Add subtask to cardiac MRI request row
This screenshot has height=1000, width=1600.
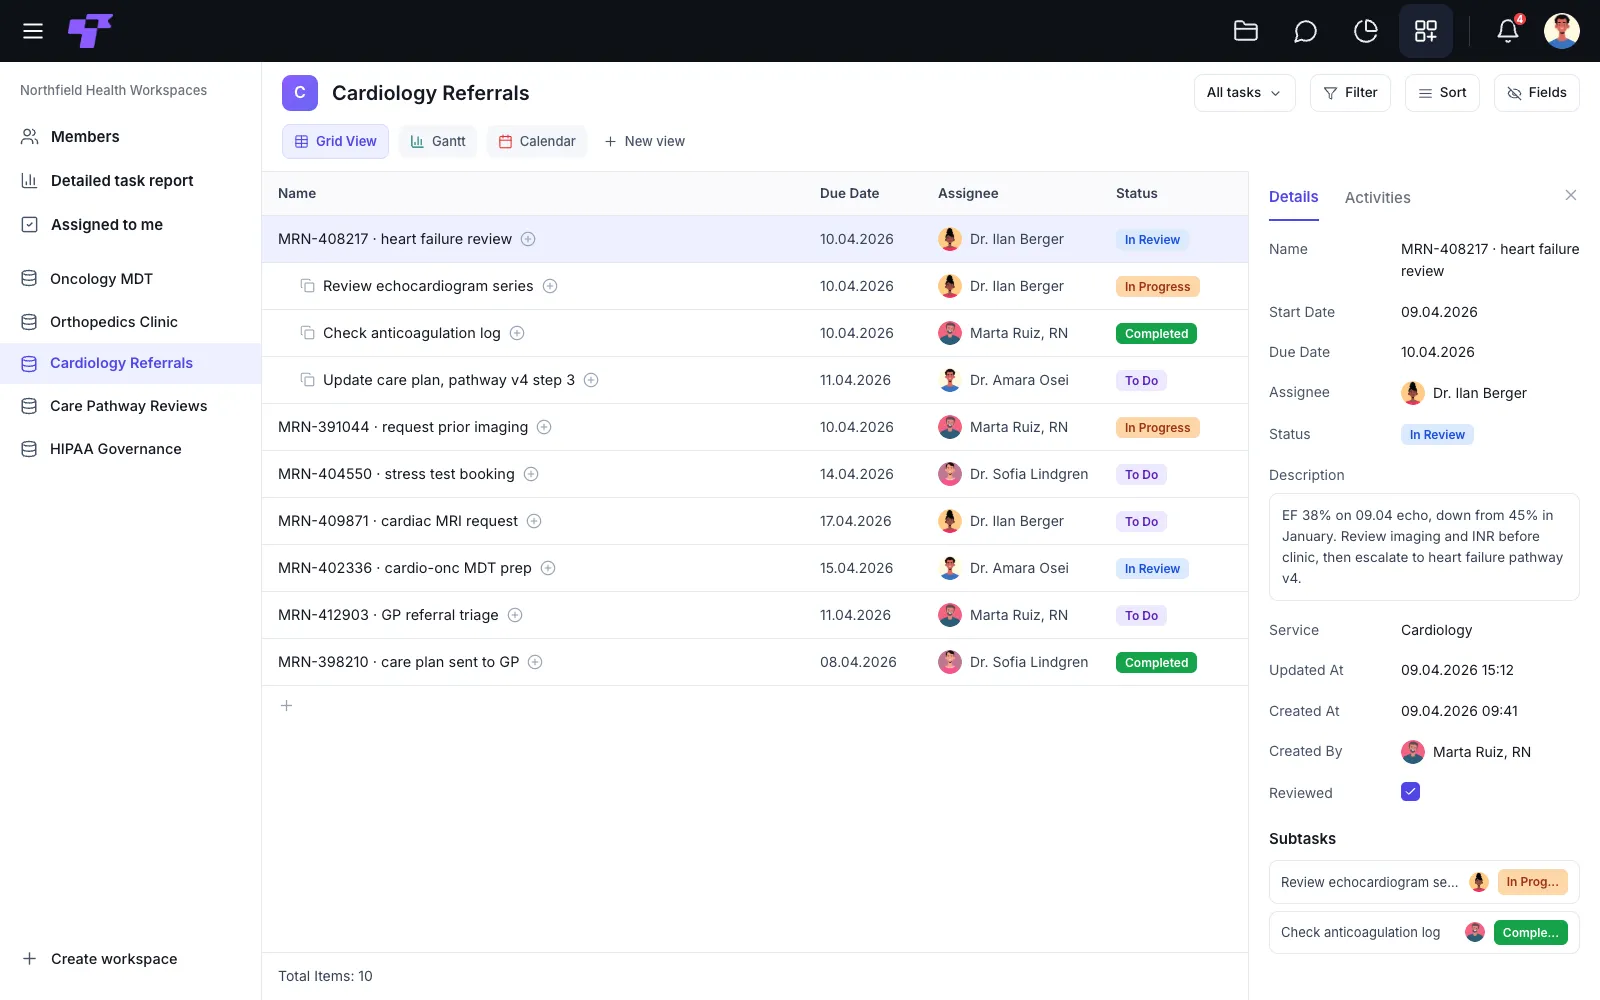pyautogui.click(x=534, y=521)
